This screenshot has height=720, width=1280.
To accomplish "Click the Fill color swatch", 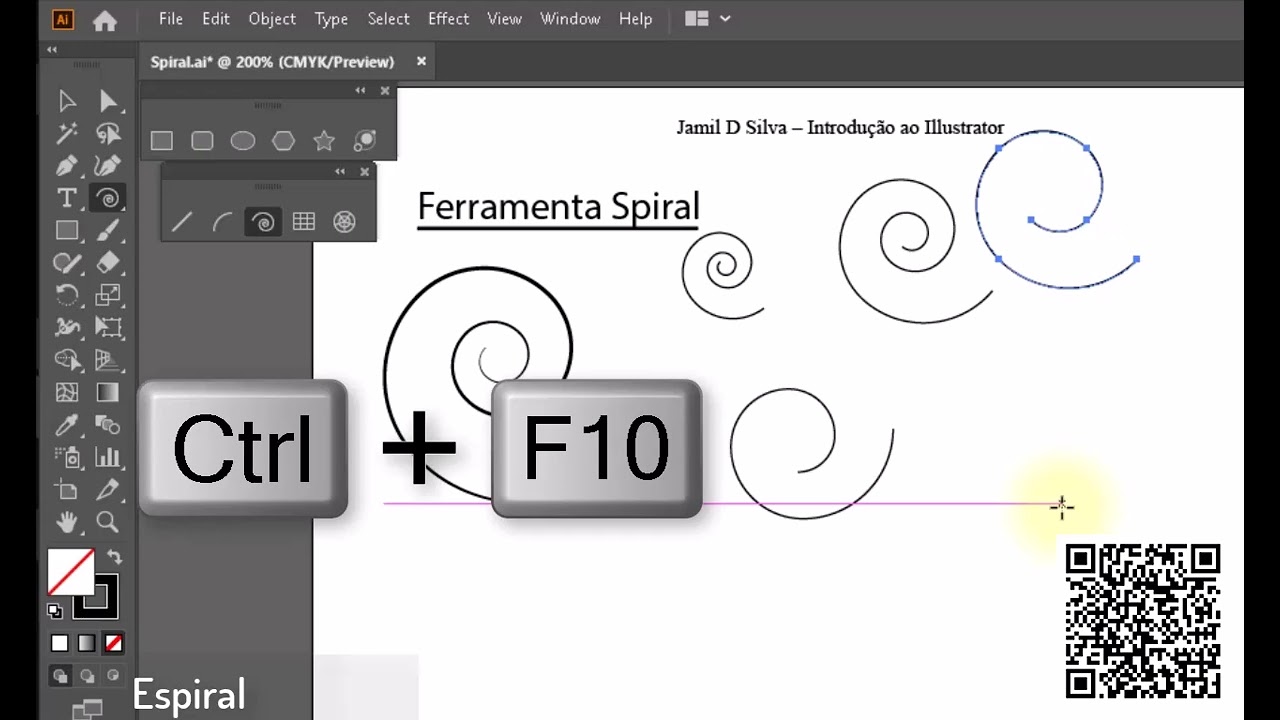I will [x=71, y=572].
